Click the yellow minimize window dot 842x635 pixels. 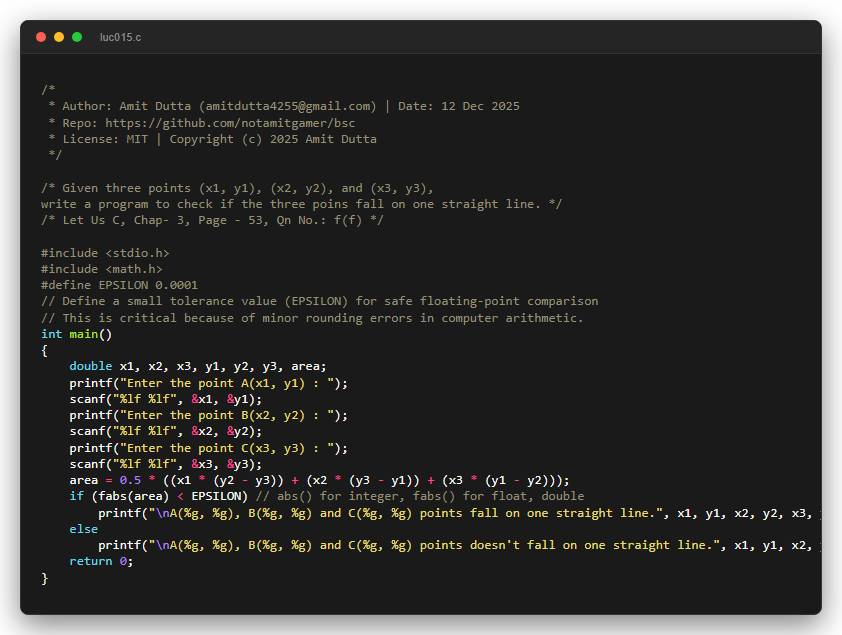point(59,37)
